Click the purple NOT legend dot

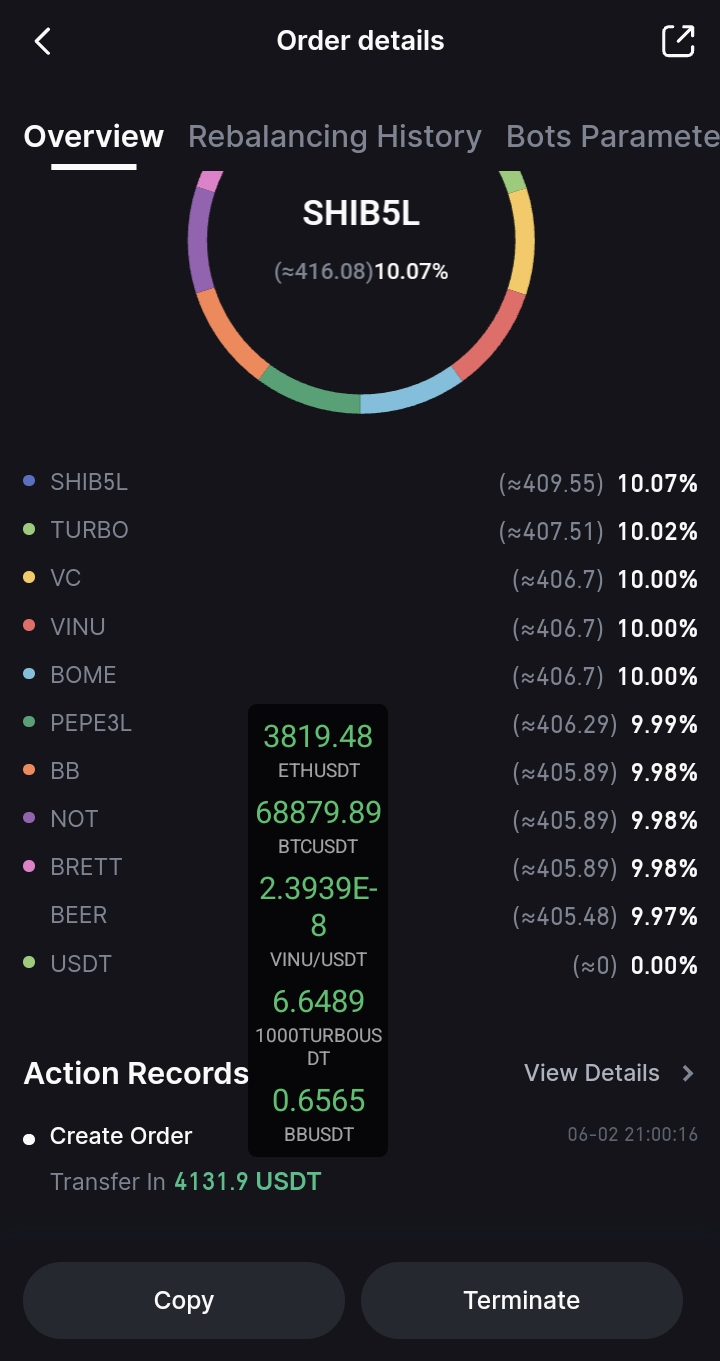[30, 819]
